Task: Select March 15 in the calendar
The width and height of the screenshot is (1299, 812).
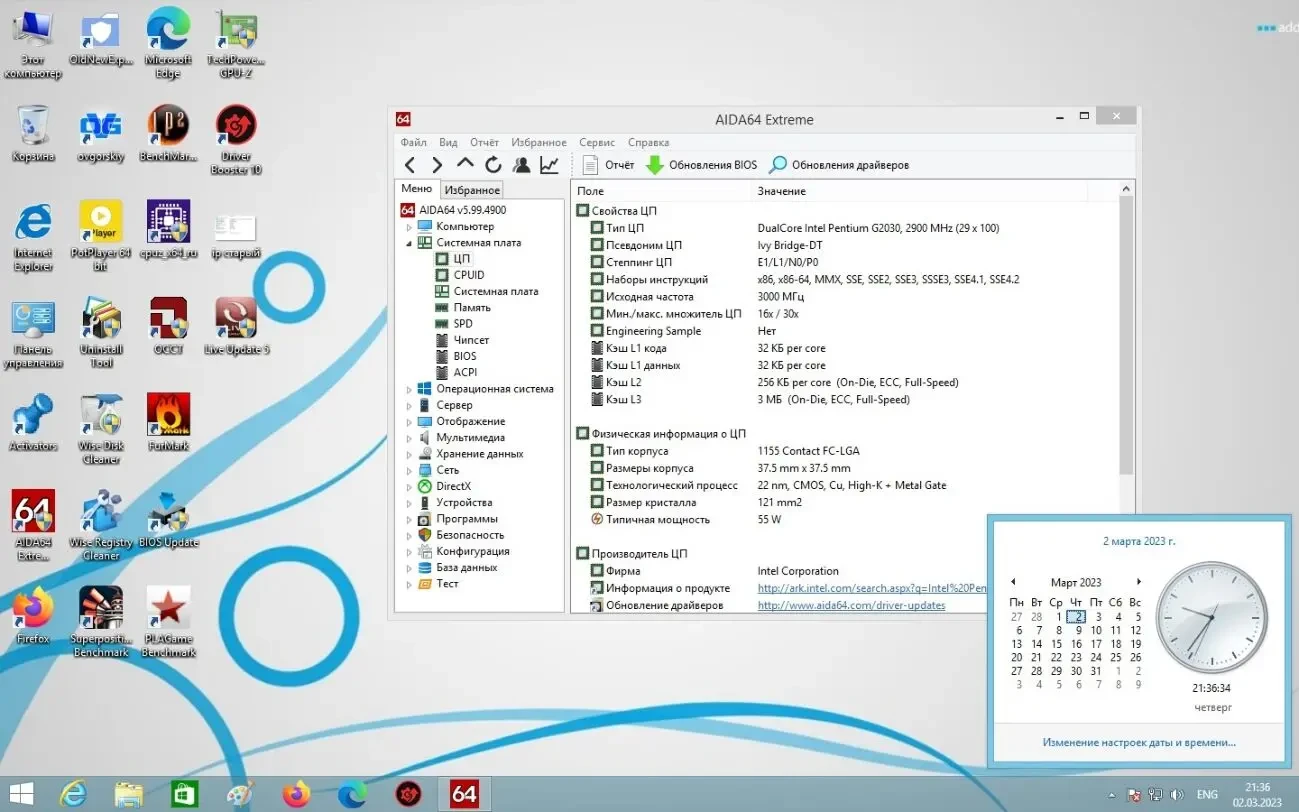Action: click(1056, 643)
